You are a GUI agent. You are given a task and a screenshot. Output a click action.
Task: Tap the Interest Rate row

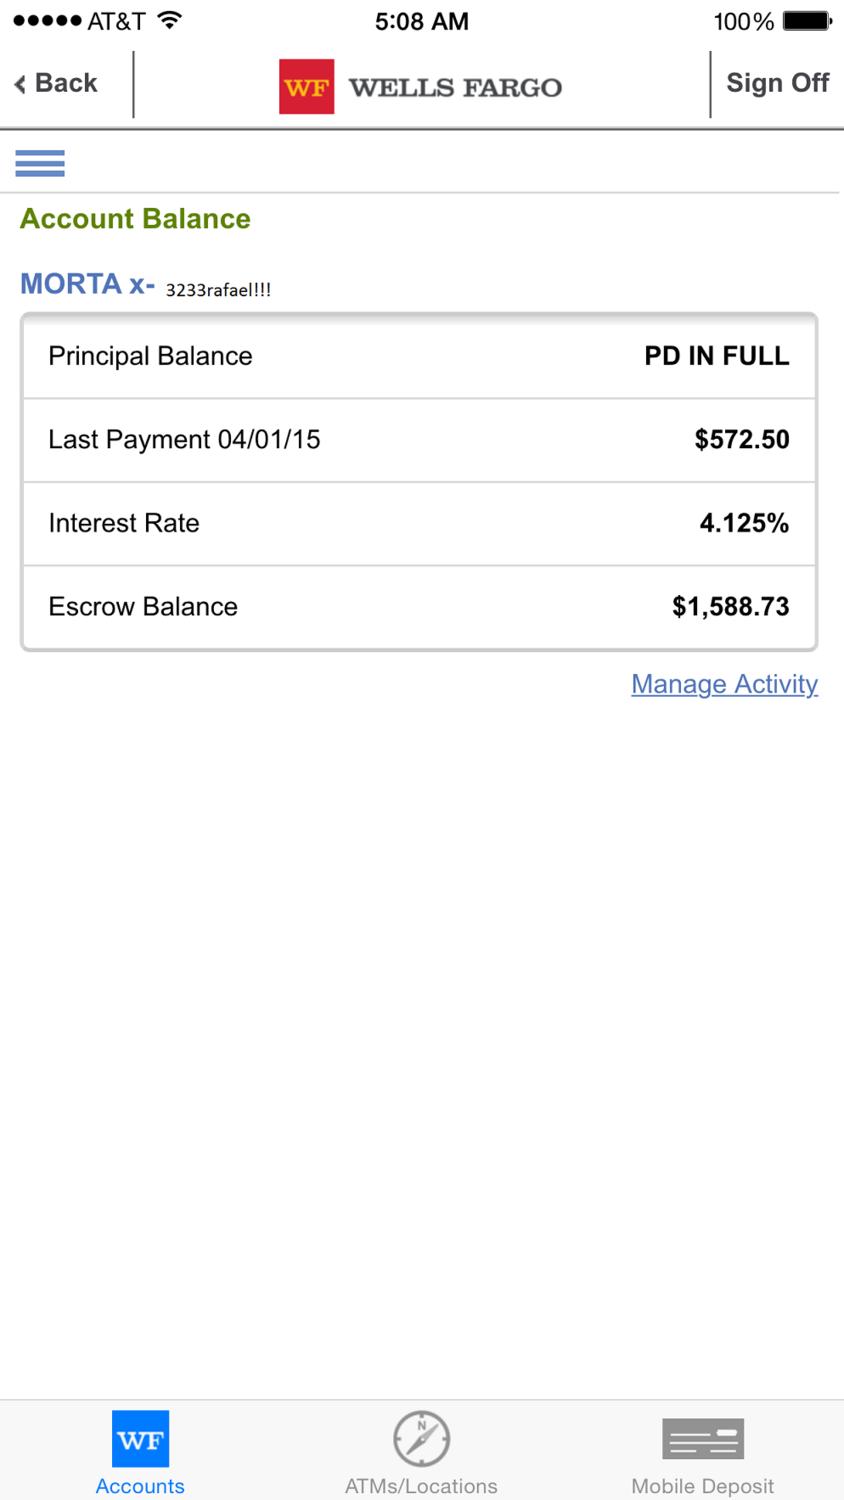(x=419, y=523)
